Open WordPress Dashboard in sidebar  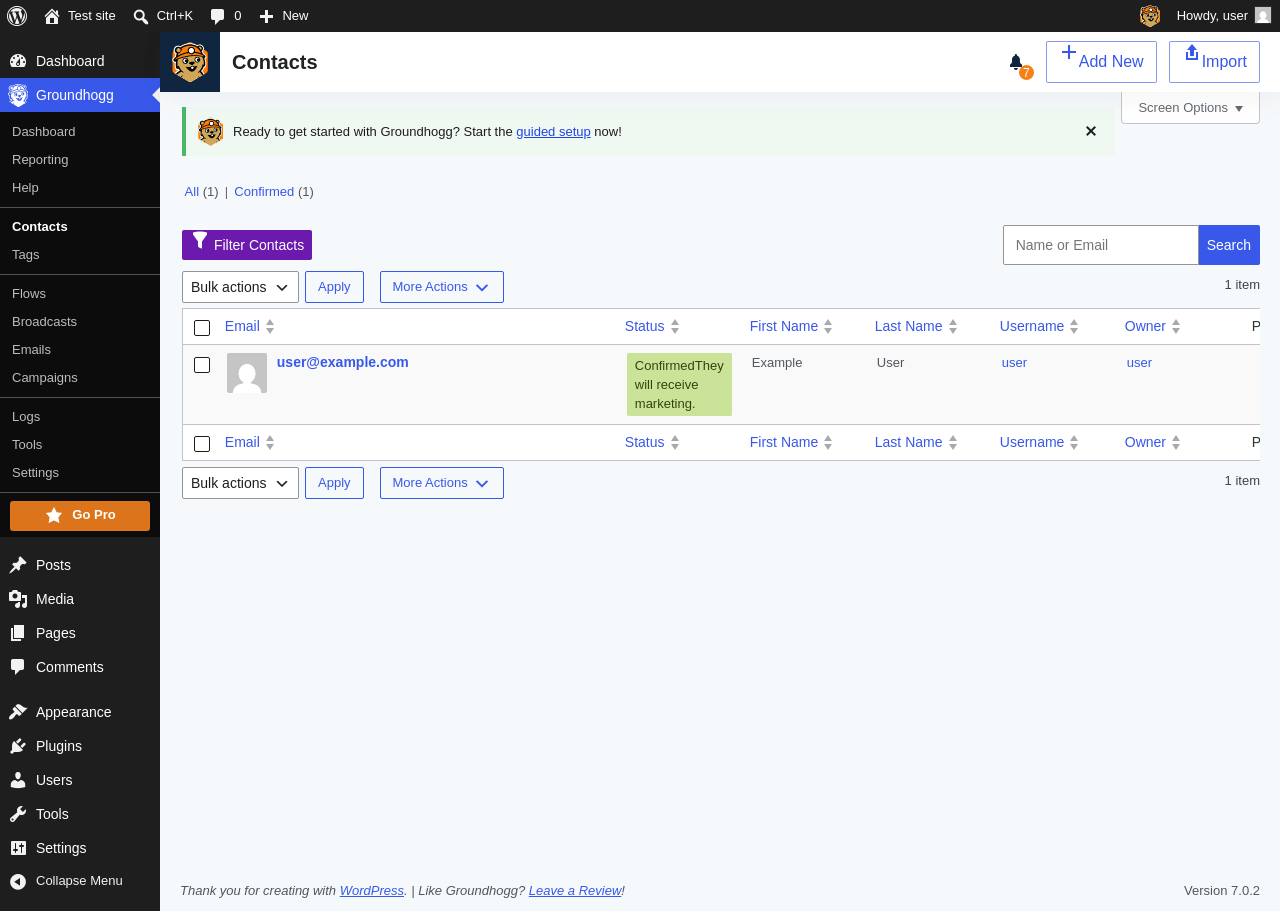(80, 61)
